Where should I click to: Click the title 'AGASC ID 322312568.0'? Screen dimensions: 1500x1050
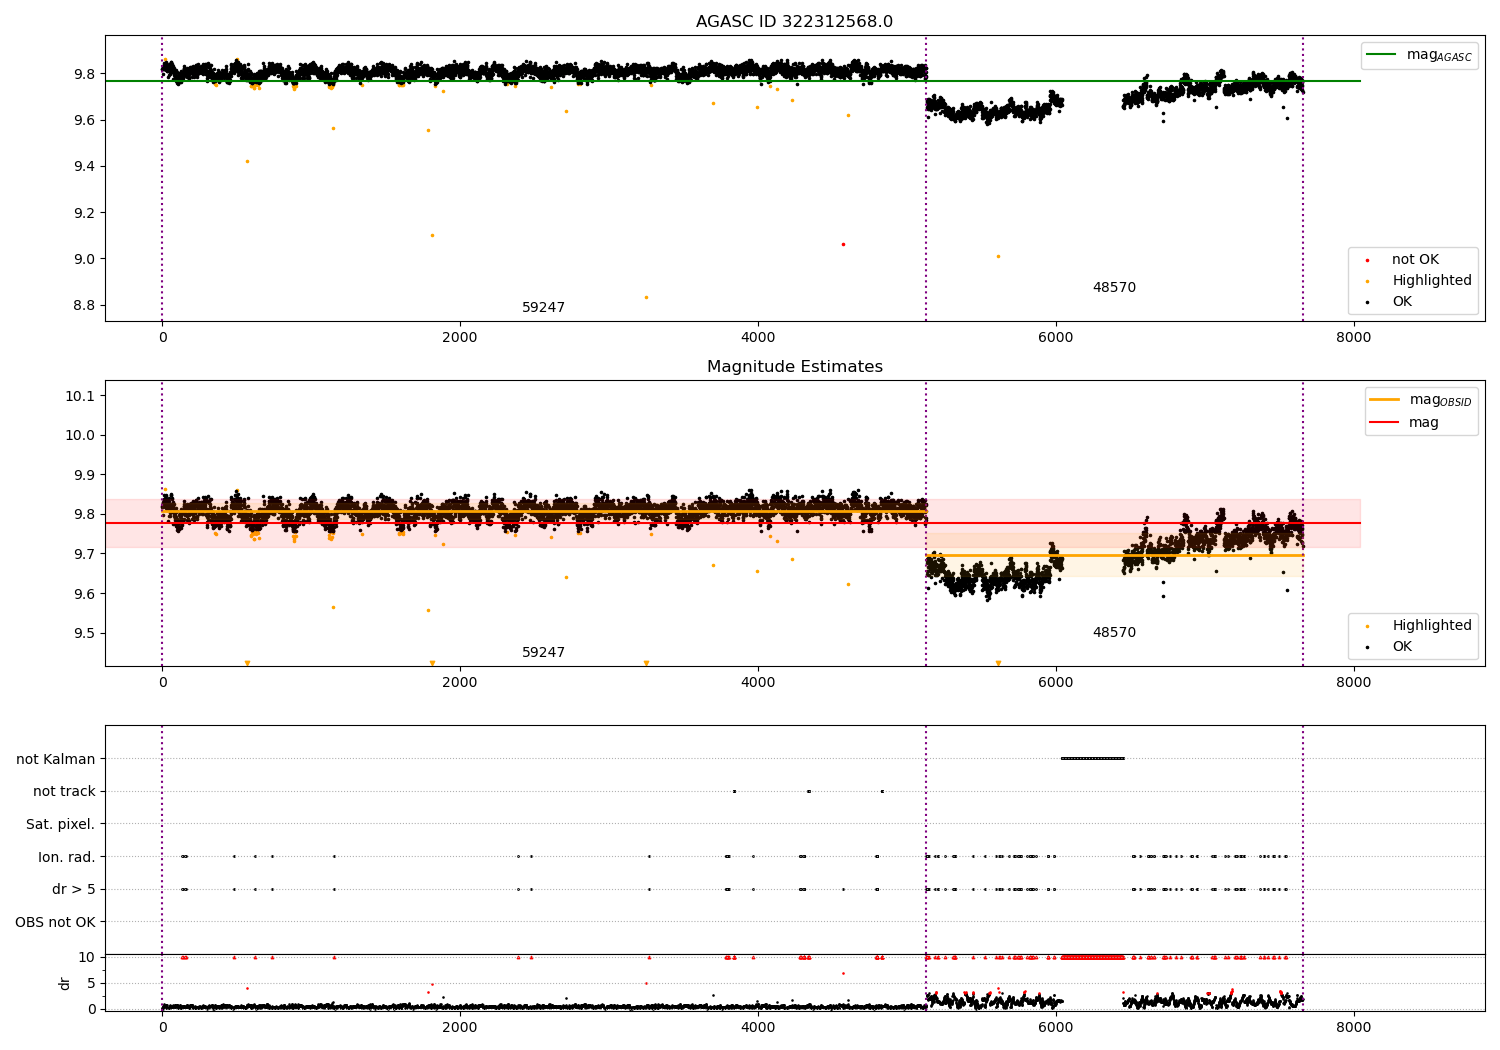coord(794,22)
